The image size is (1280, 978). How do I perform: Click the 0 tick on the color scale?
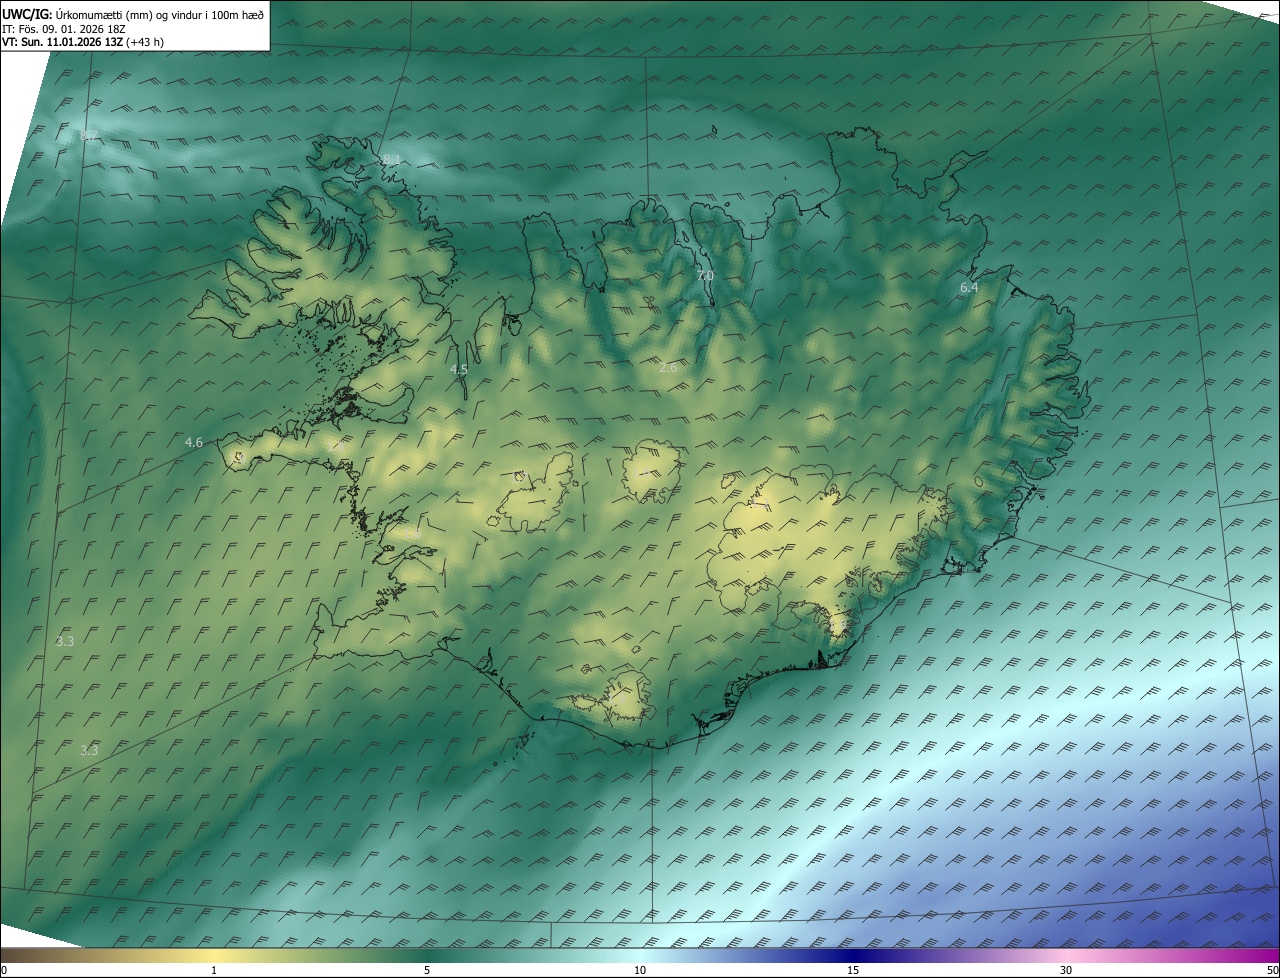[4, 970]
